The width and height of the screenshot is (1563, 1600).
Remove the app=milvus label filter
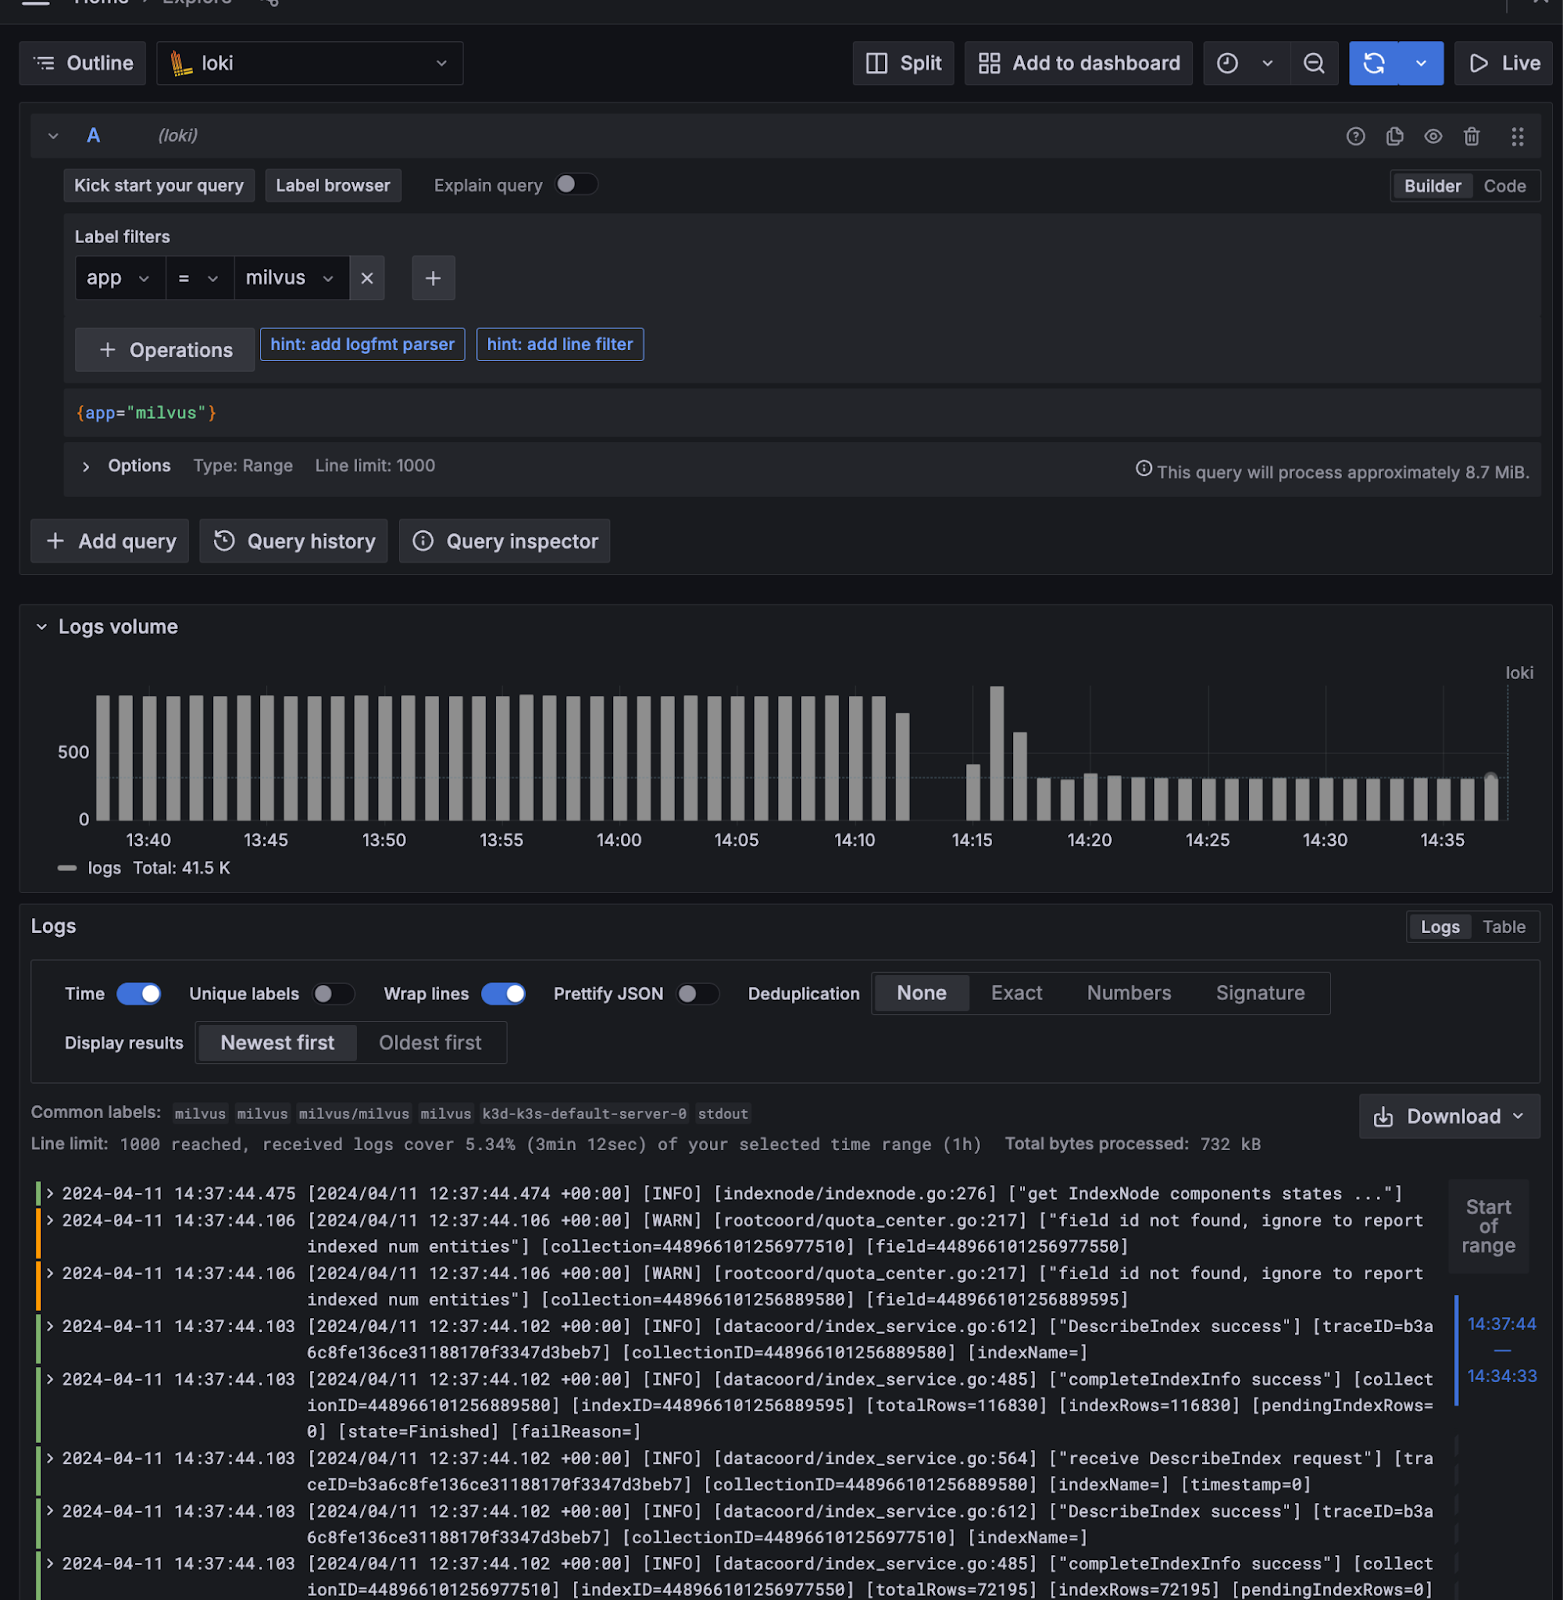[x=367, y=278]
